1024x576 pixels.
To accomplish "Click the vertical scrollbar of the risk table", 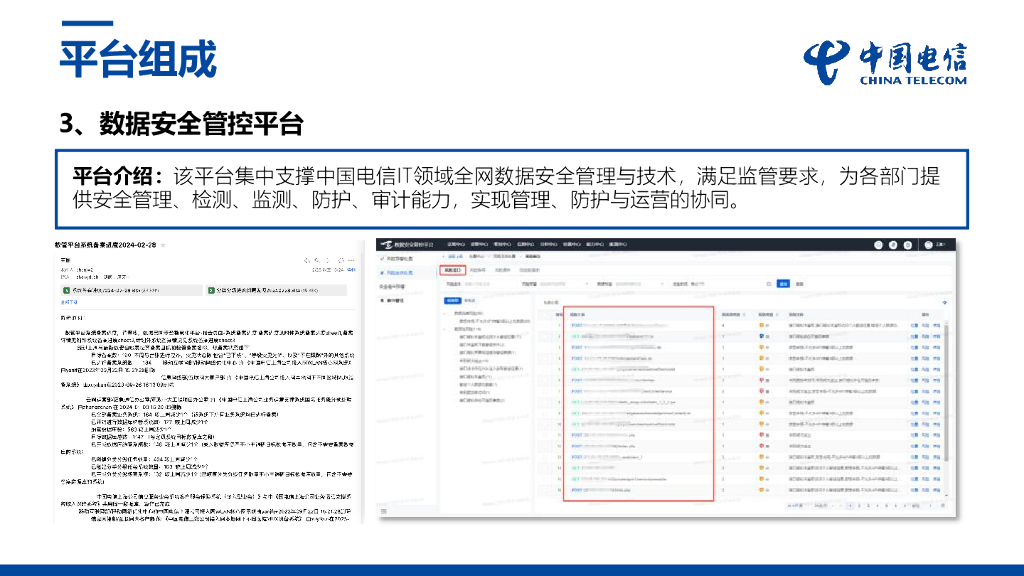I will pos(947,392).
